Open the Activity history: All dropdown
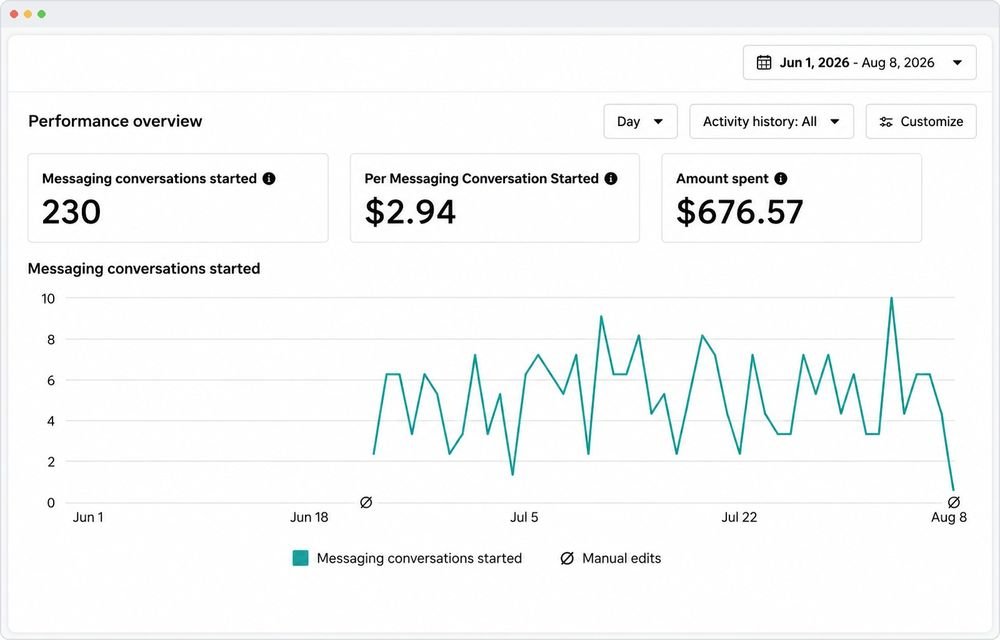Image resolution: width=1000 pixels, height=640 pixels. (771, 121)
